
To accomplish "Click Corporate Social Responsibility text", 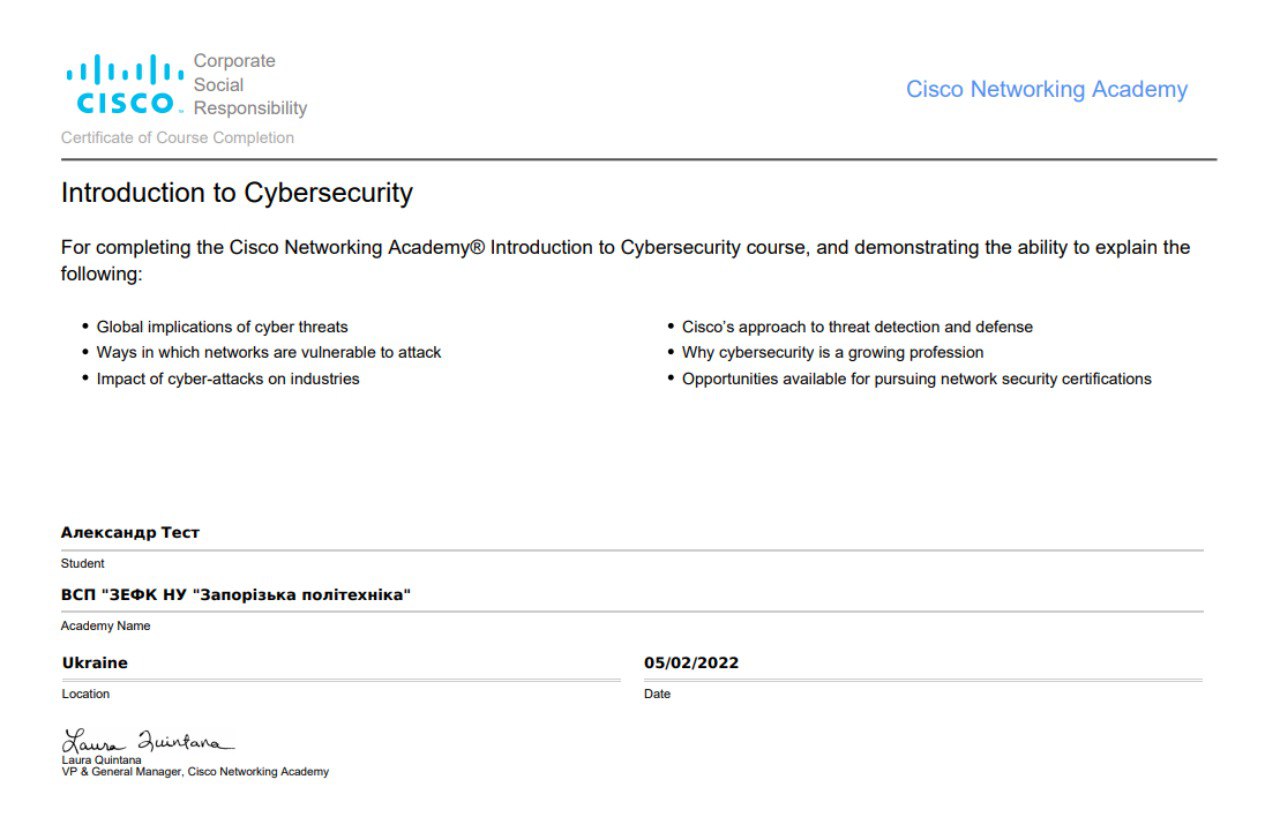I will pyautogui.click(x=250, y=85).
